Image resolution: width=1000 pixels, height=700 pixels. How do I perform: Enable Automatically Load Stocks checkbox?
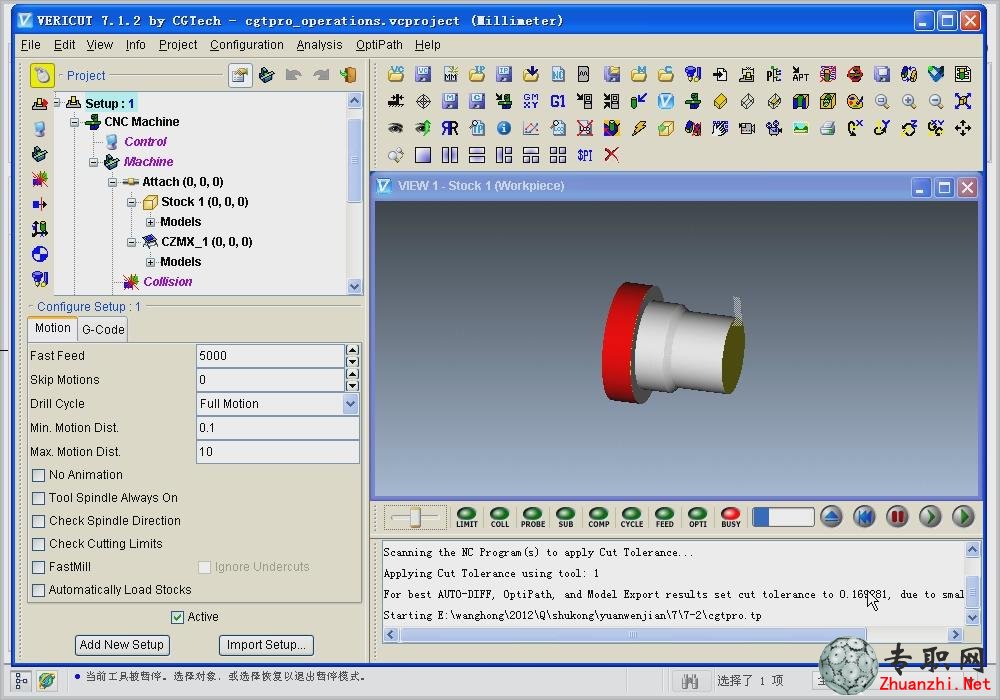coord(38,590)
